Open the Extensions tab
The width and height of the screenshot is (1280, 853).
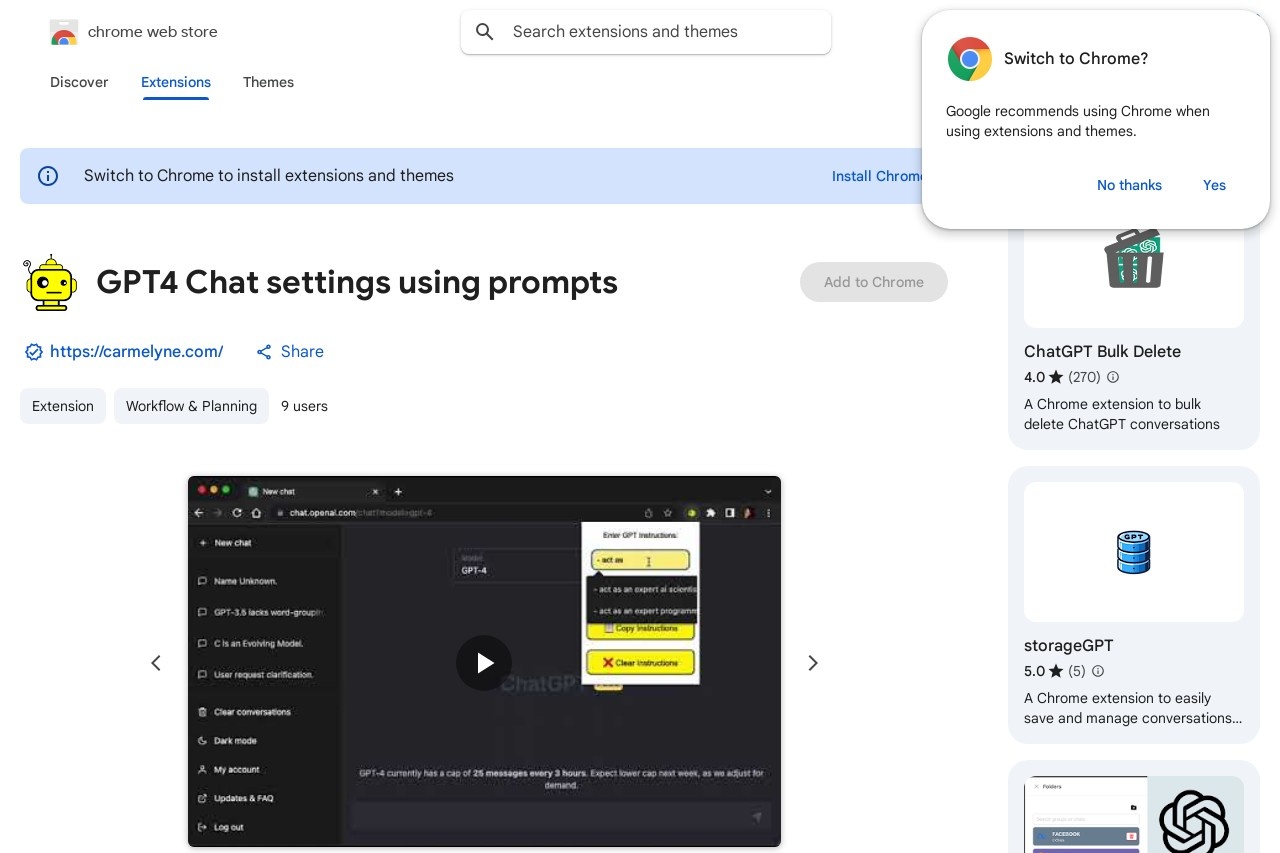176,82
